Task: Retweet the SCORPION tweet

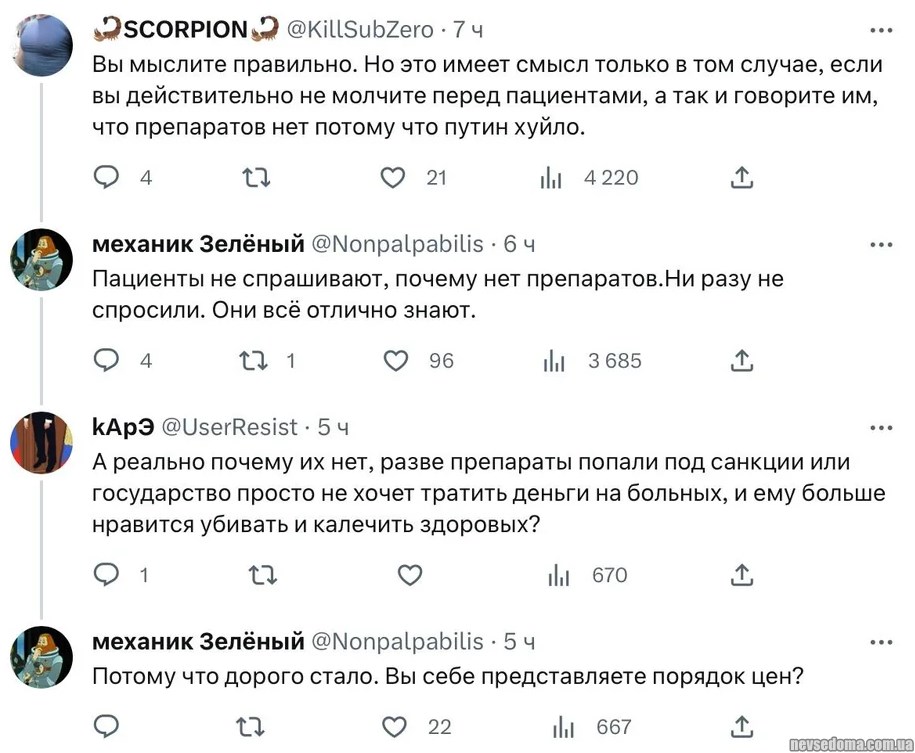Action: 257,178
